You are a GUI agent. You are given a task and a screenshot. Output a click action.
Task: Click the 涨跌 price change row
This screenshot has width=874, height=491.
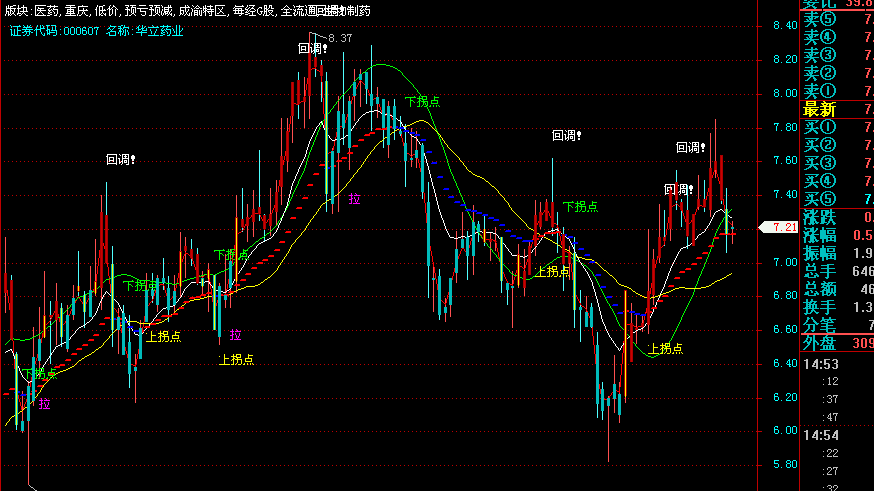coord(838,217)
